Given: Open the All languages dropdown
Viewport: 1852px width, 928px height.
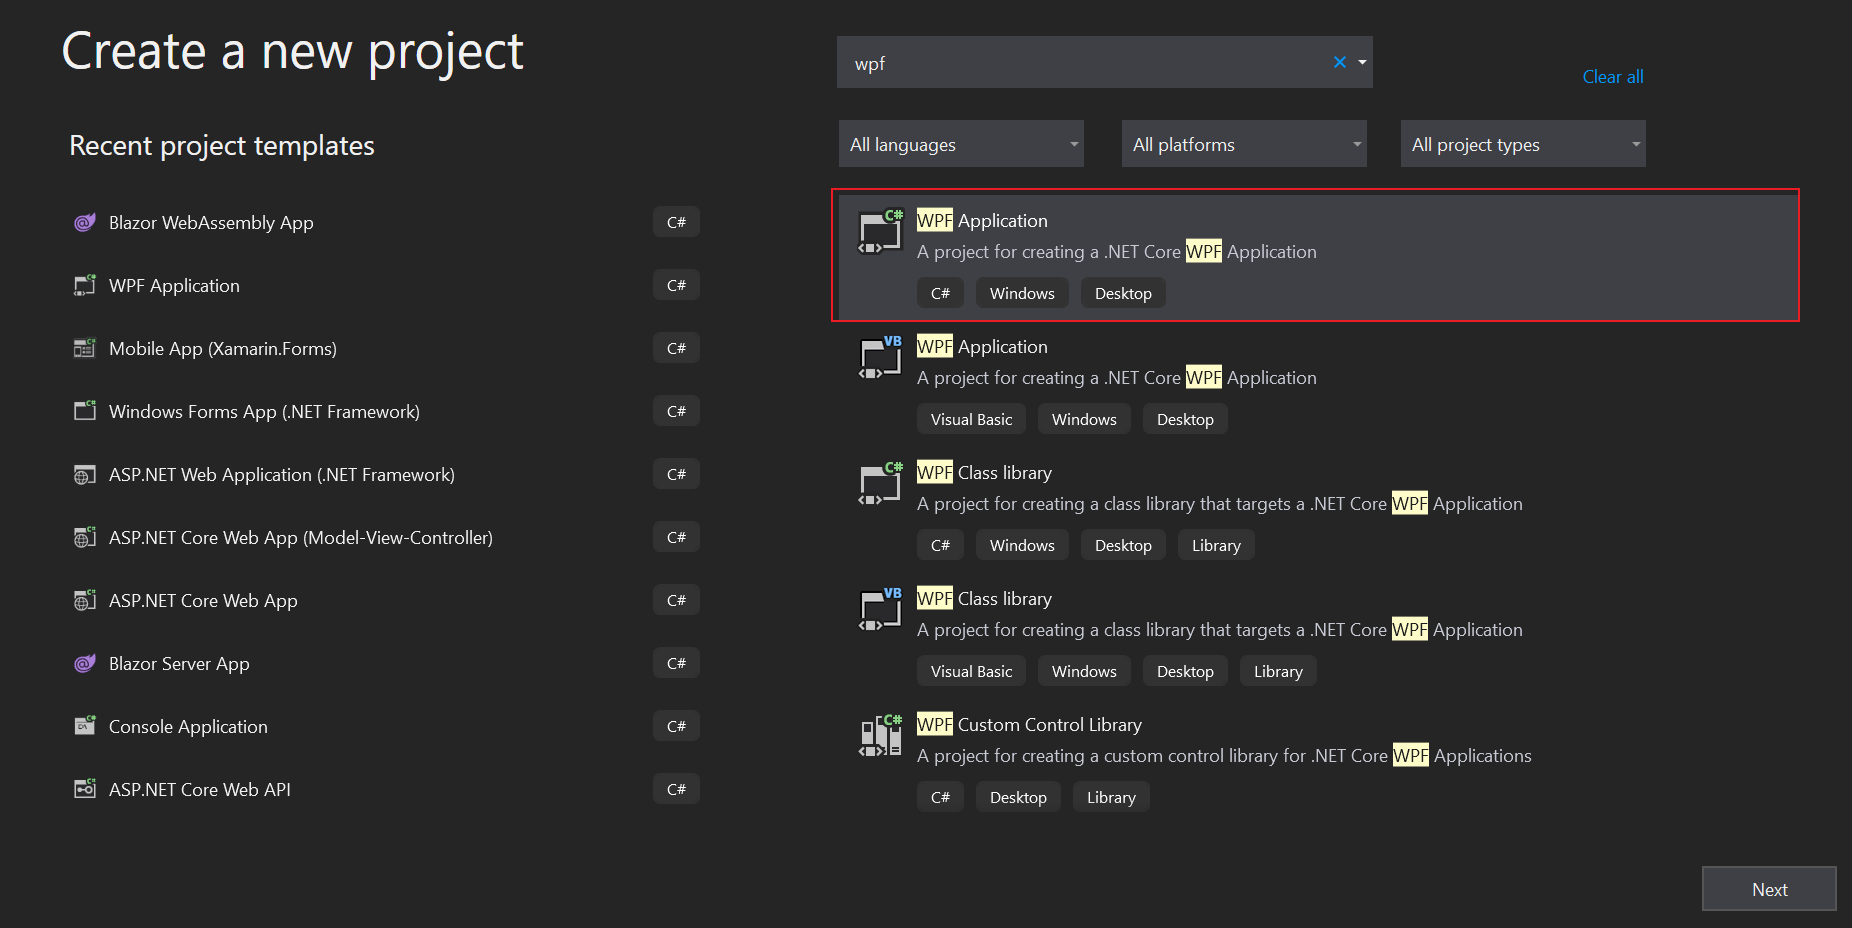Looking at the screenshot, I should [960, 144].
